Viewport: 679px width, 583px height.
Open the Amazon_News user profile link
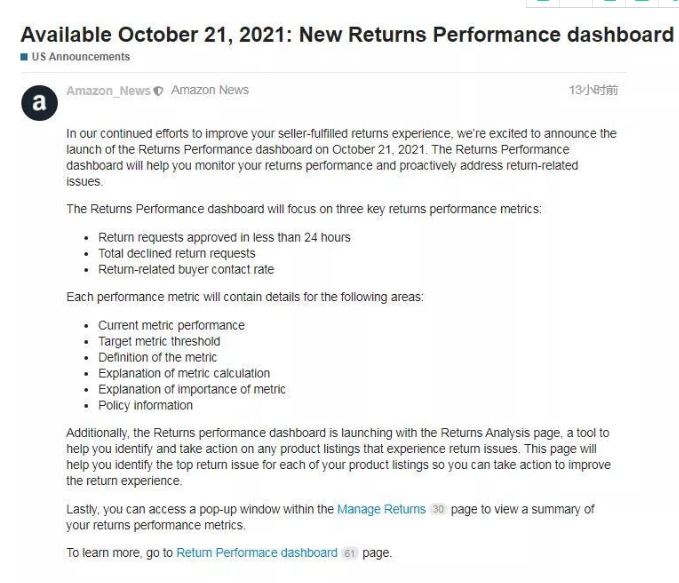pyautogui.click(x=108, y=91)
